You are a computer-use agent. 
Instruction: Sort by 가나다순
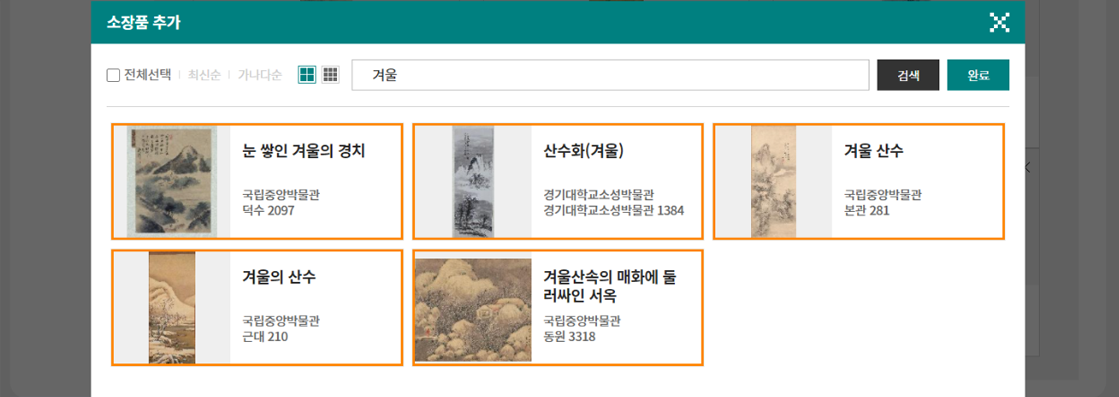260,75
